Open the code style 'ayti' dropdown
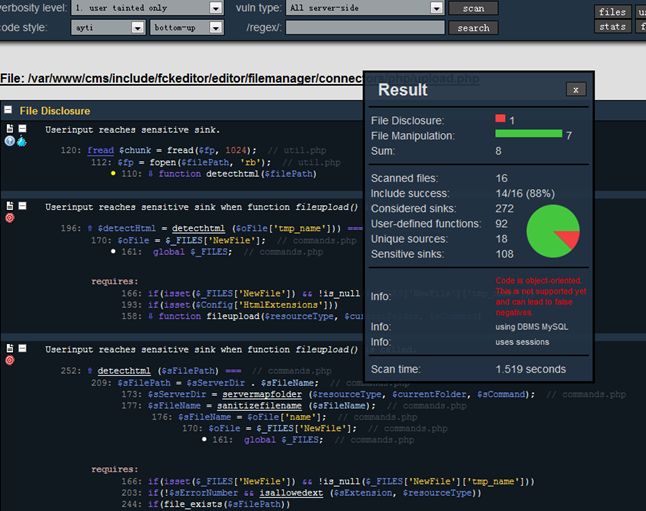The height and width of the screenshot is (511, 646). pos(108,28)
